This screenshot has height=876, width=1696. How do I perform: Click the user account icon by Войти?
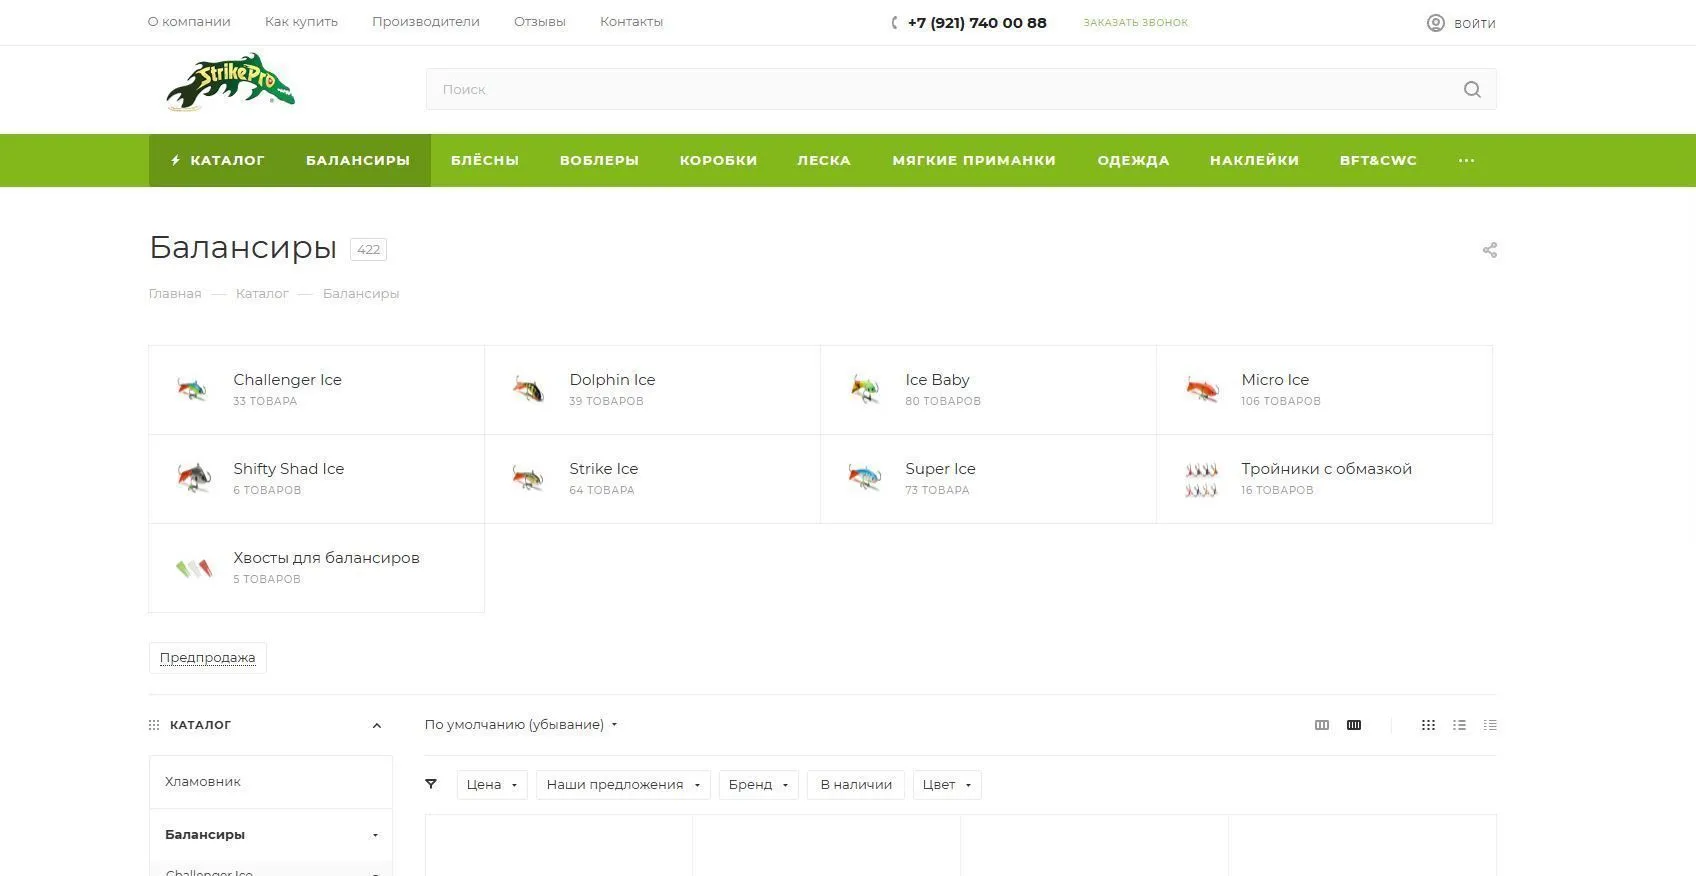click(x=1435, y=23)
